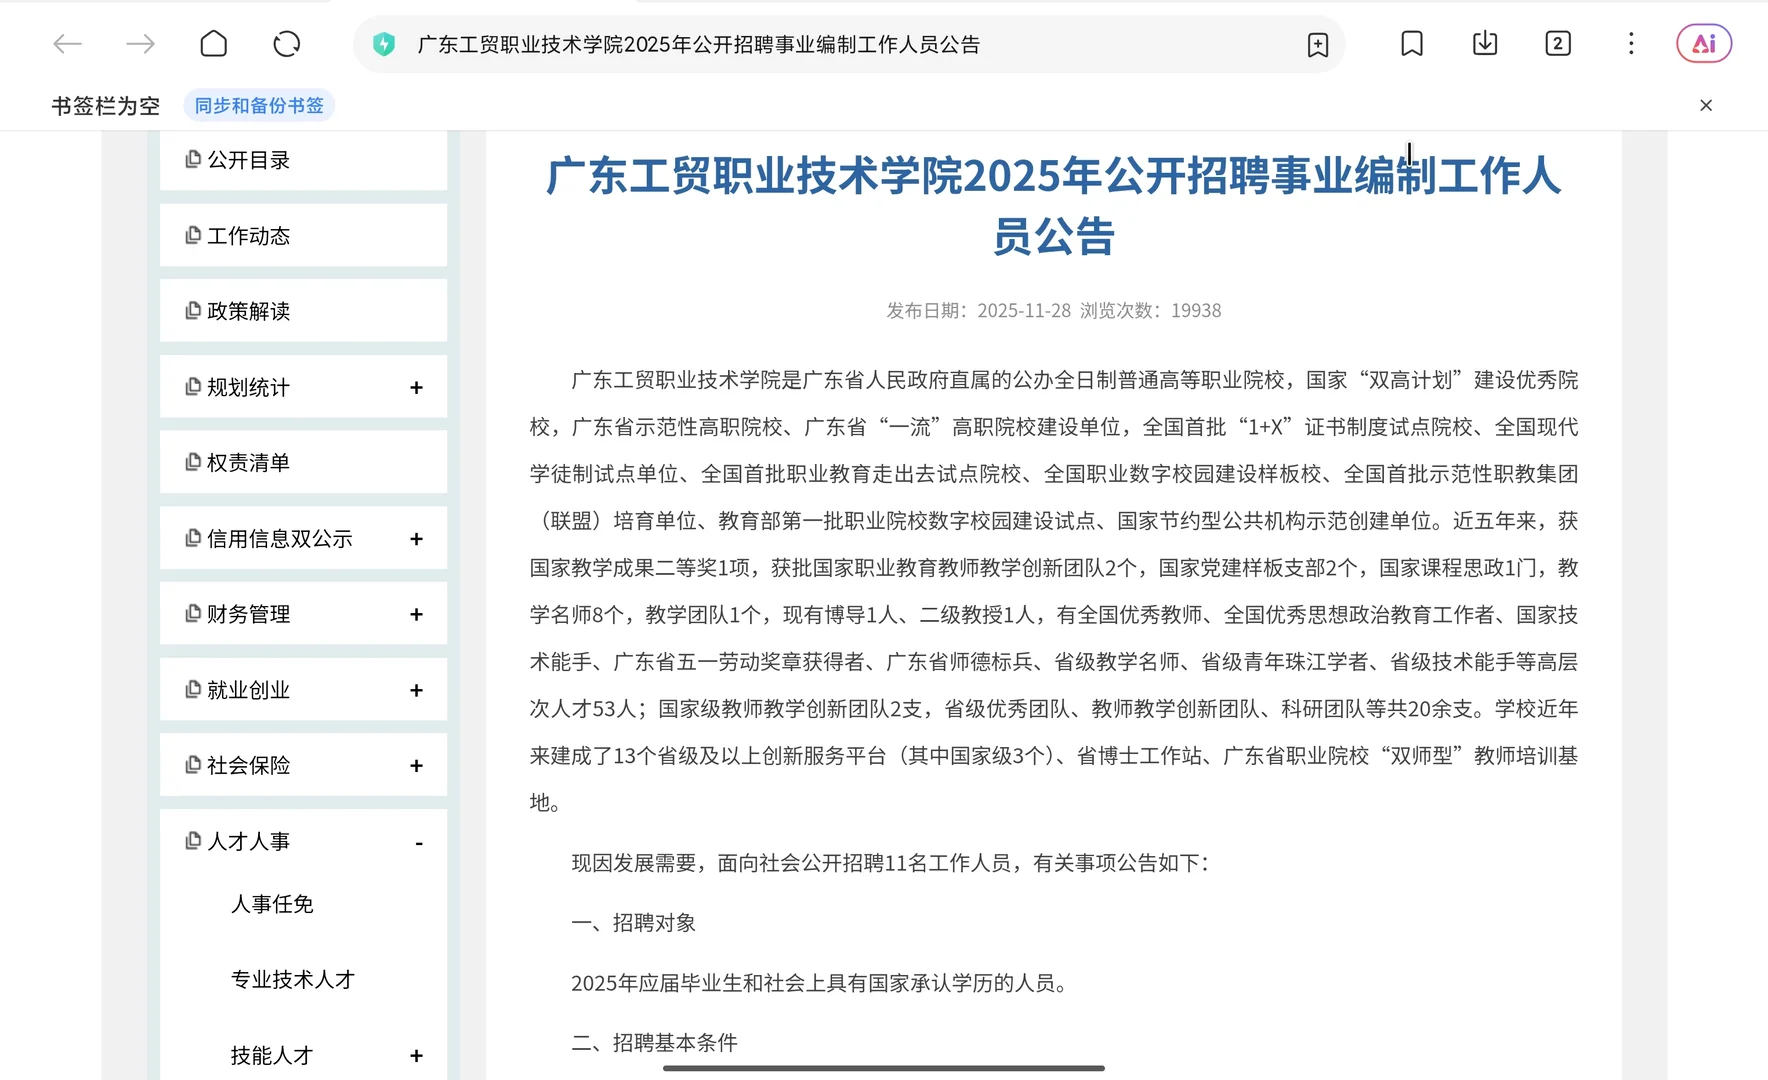Viewport: 1768px width, 1080px height.
Task: Dismiss the bookmark bar notice with ×
Action: coord(1706,105)
